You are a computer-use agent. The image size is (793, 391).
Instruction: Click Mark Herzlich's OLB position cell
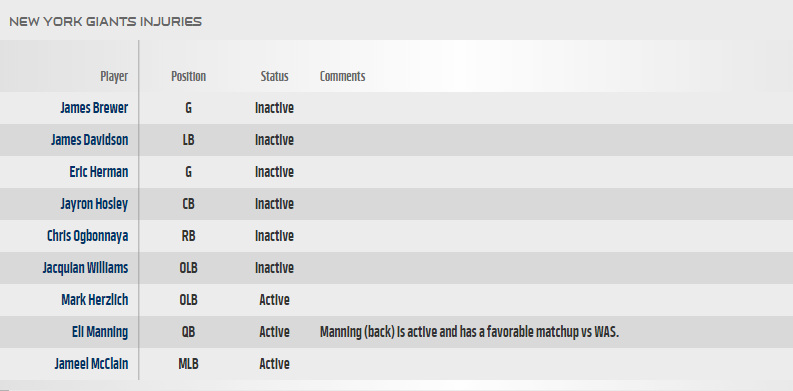click(188, 299)
